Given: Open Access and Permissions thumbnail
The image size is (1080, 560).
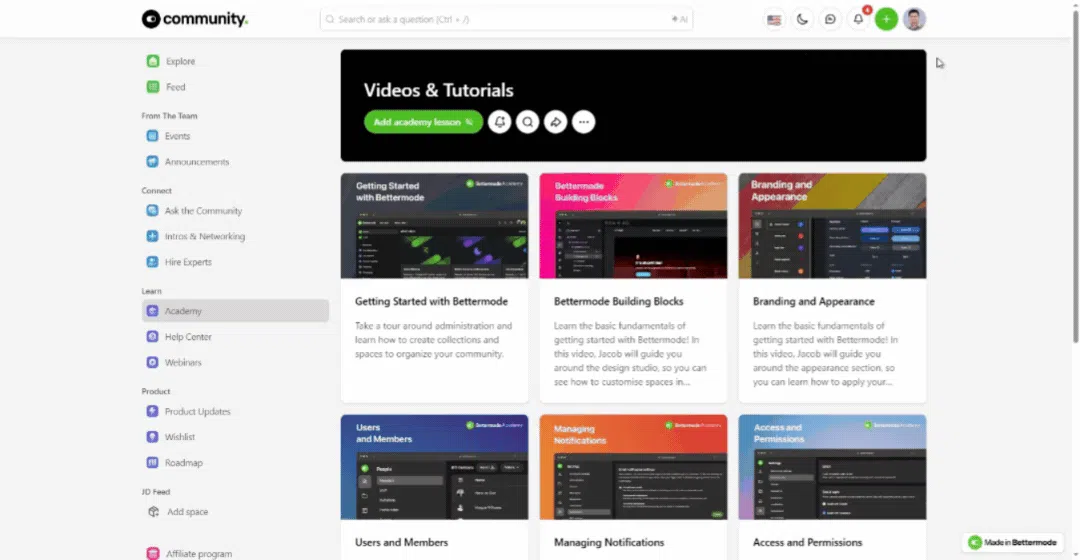Looking at the screenshot, I should 832,467.
